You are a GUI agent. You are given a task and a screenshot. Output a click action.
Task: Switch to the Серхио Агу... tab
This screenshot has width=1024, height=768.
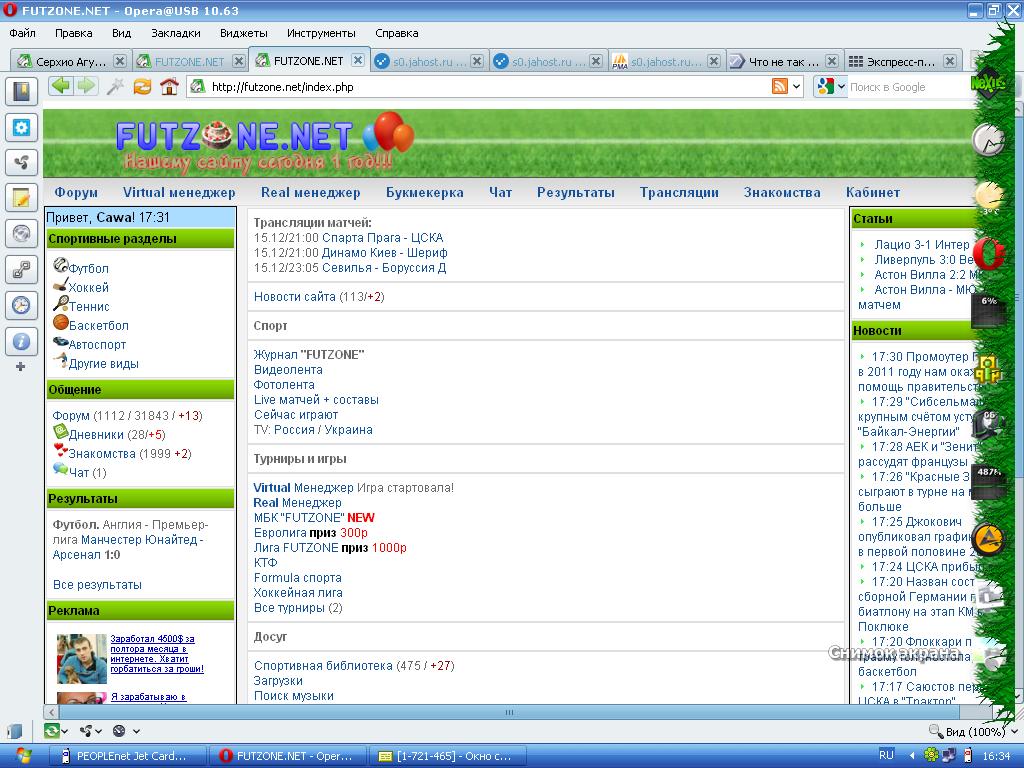coord(71,61)
